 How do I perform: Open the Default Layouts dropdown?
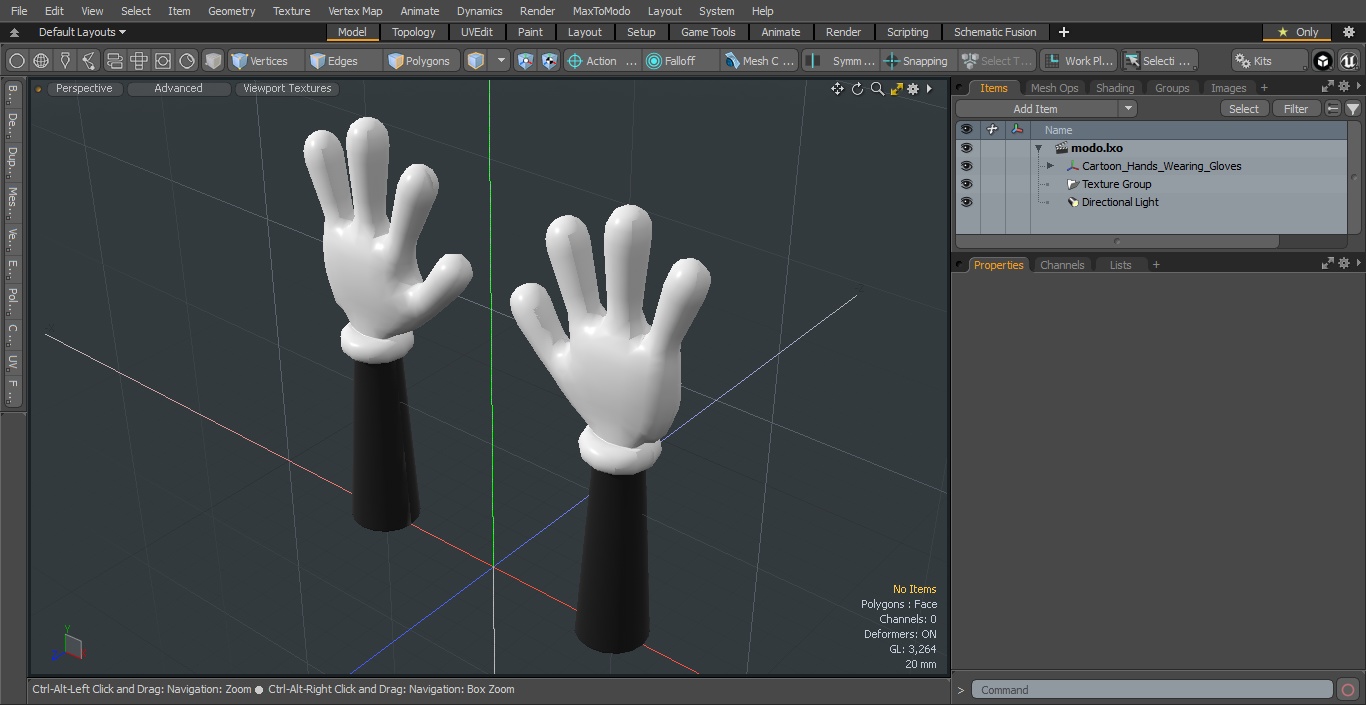click(x=82, y=32)
